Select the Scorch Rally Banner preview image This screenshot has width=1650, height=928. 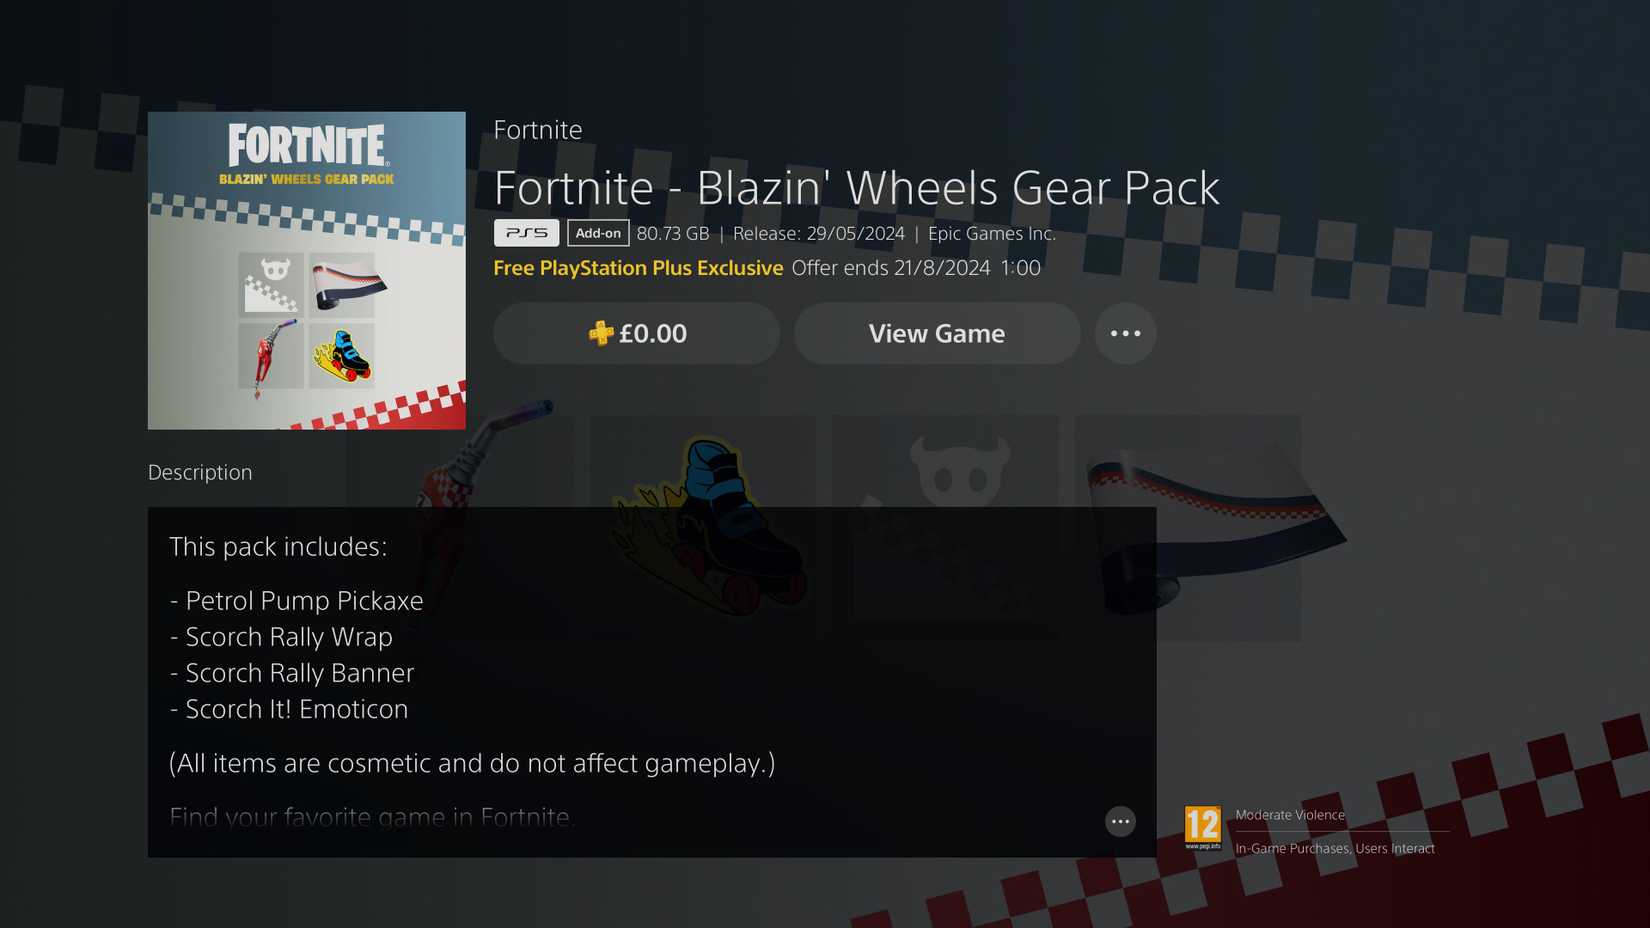[x=945, y=528]
